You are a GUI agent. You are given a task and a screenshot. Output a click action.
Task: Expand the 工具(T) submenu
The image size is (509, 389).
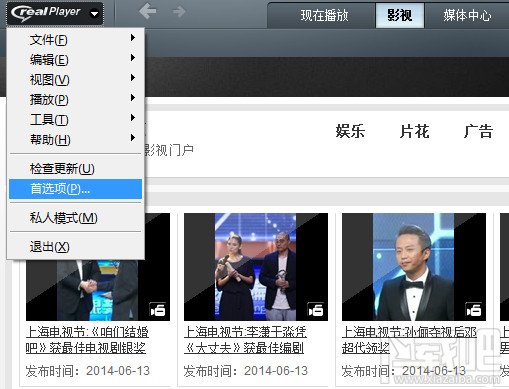tap(76, 119)
